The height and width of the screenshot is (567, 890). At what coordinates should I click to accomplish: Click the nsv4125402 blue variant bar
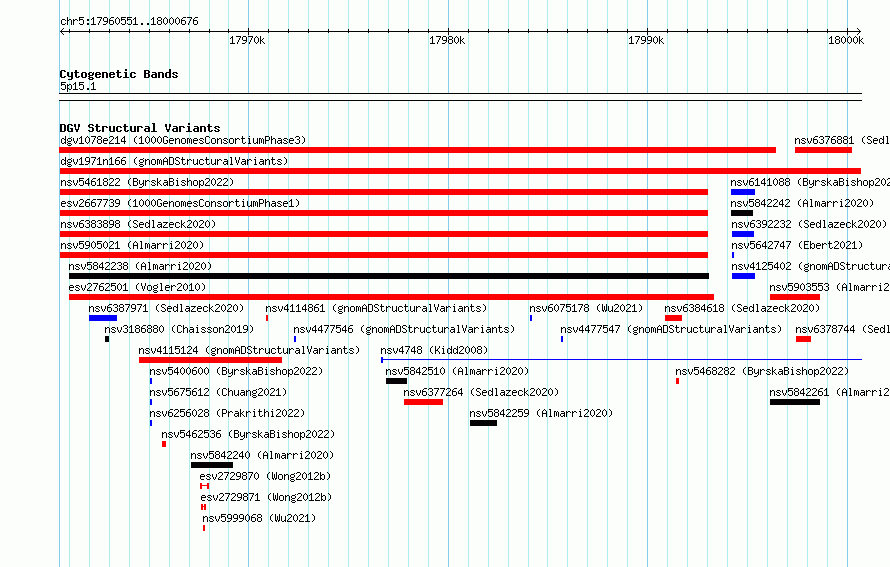744,276
